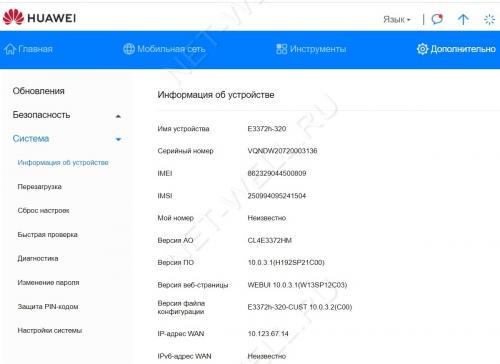Select the Система sidebar section
Image resolution: width=500 pixels, height=364 pixels.
31,139
